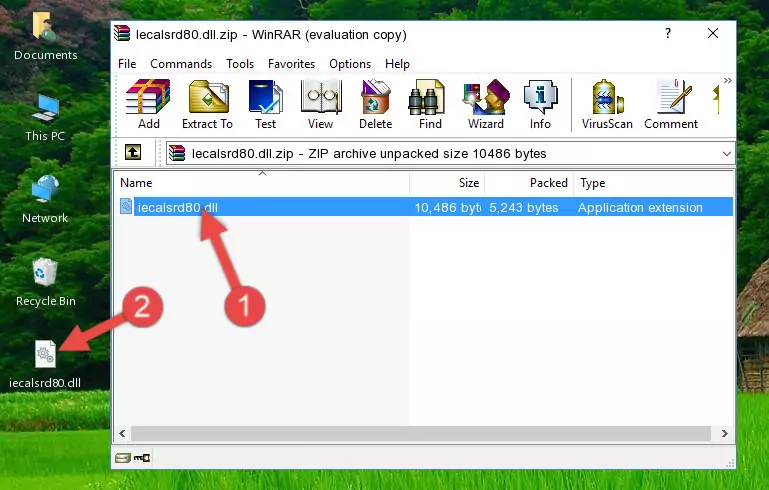Open the View file tool
Viewport: 769px width, 490px height.
click(321, 104)
